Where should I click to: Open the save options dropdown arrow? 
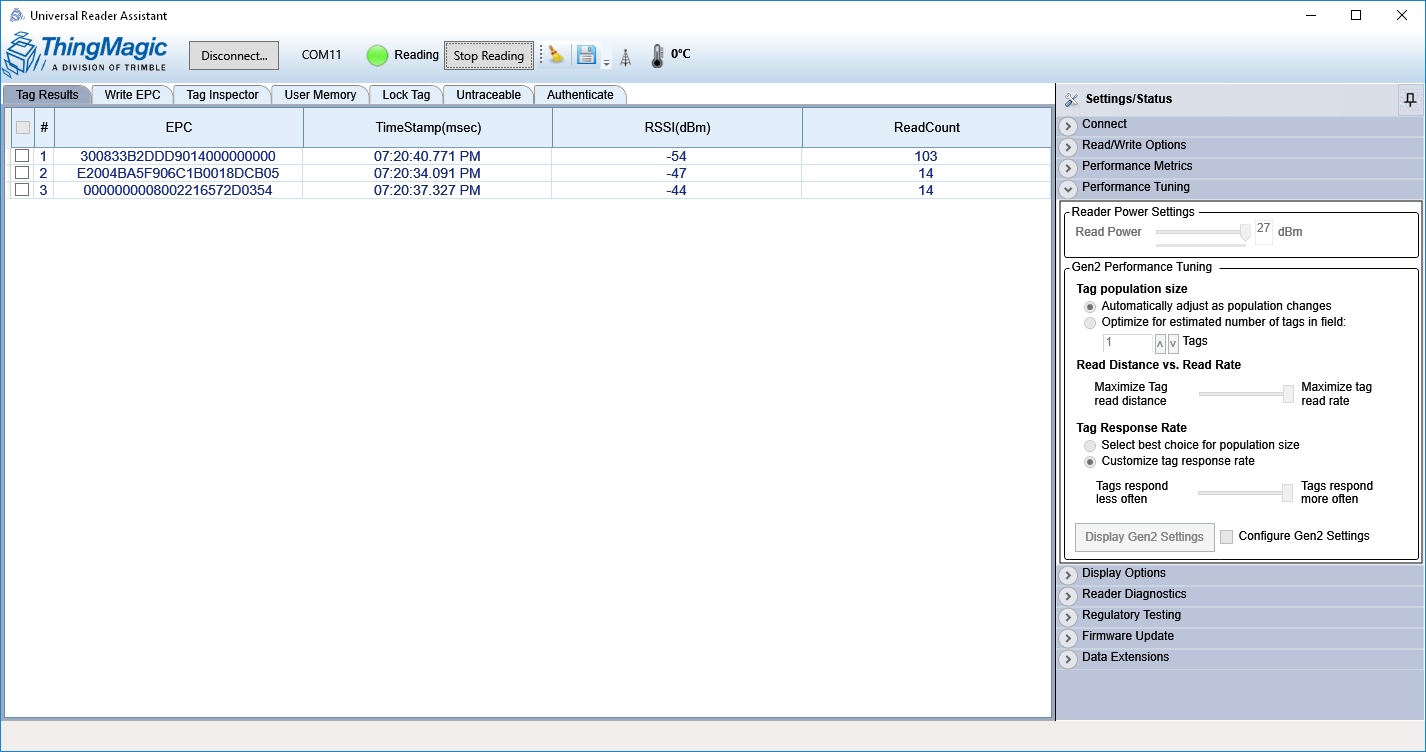(606, 62)
